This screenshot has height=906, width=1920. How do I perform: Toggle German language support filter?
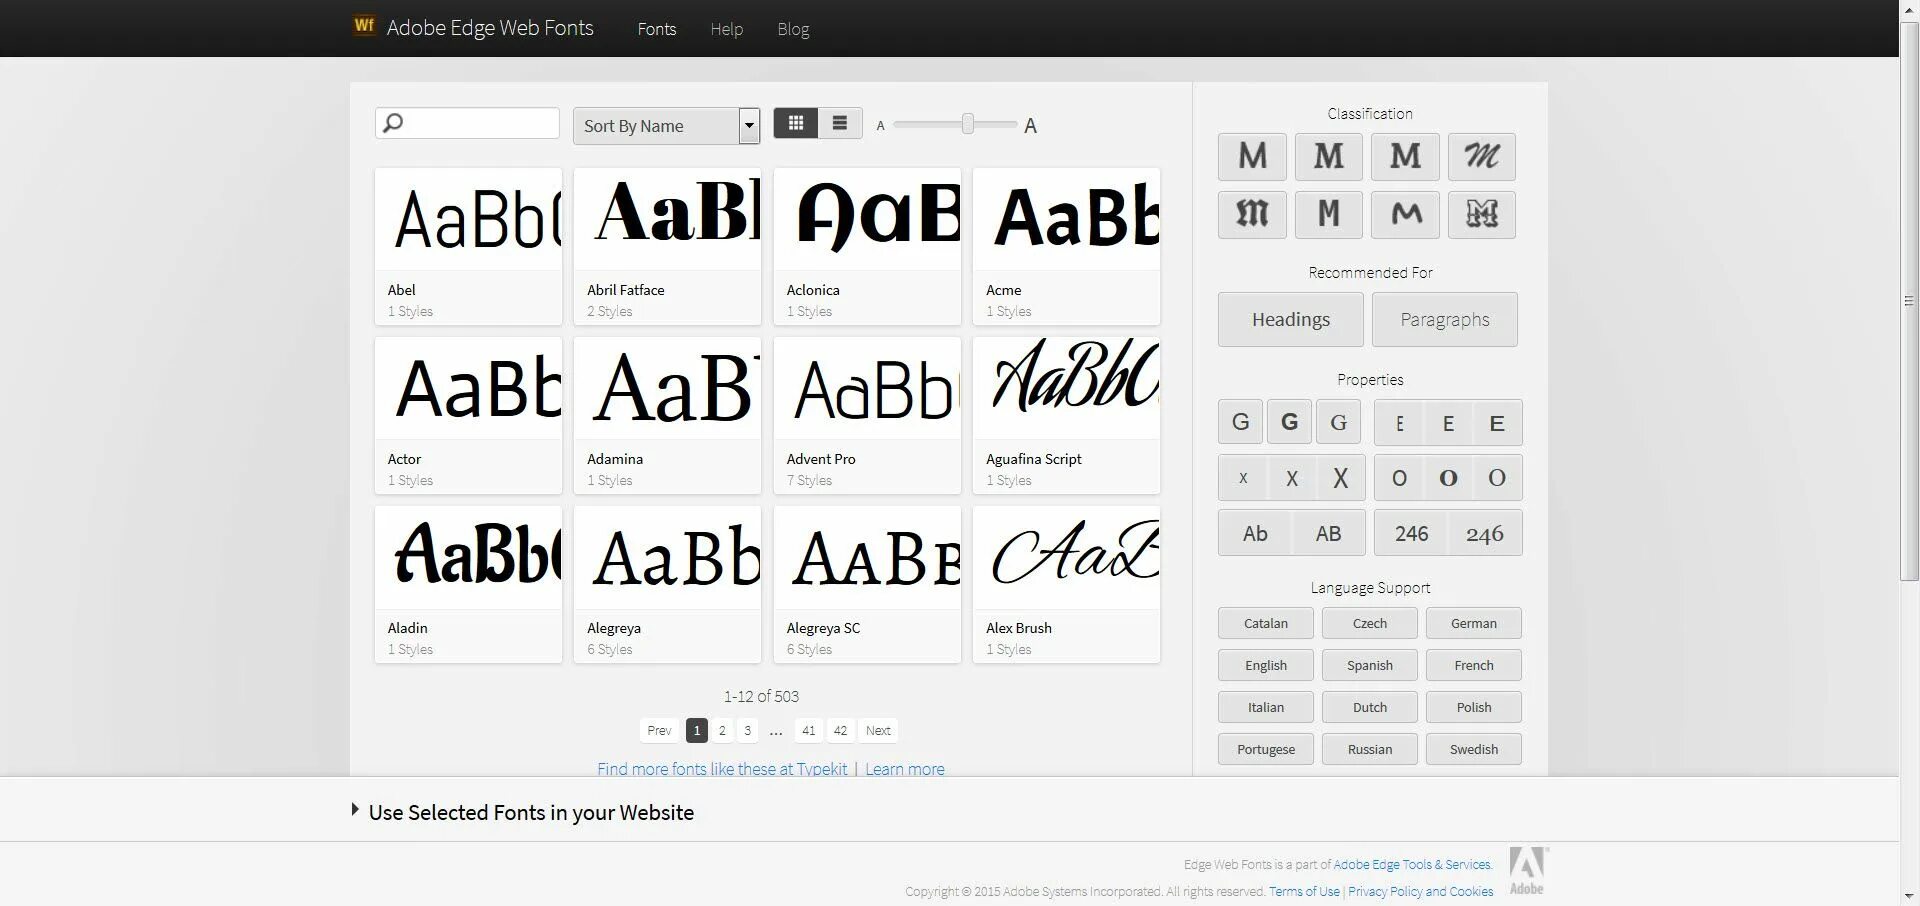tap(1474, 623)
